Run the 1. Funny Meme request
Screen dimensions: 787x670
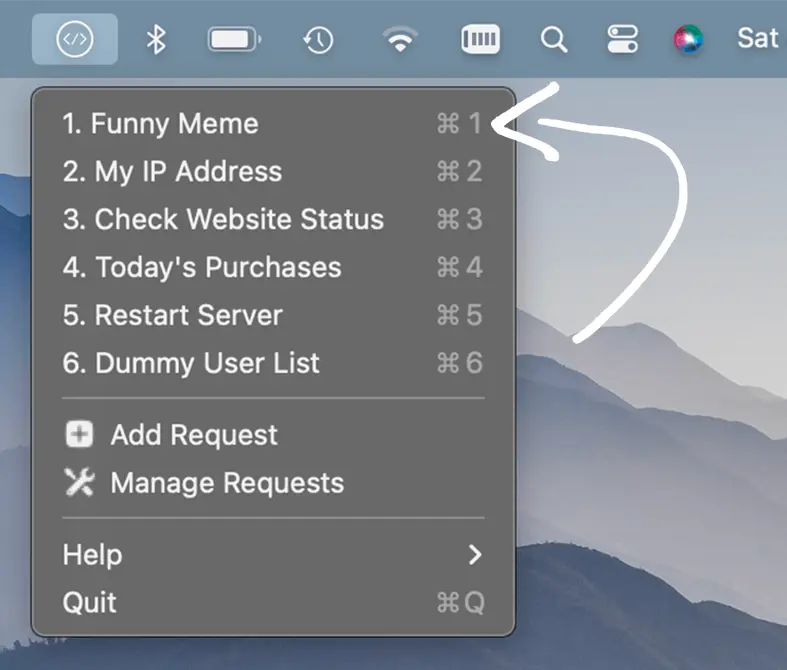coord(273,123)
